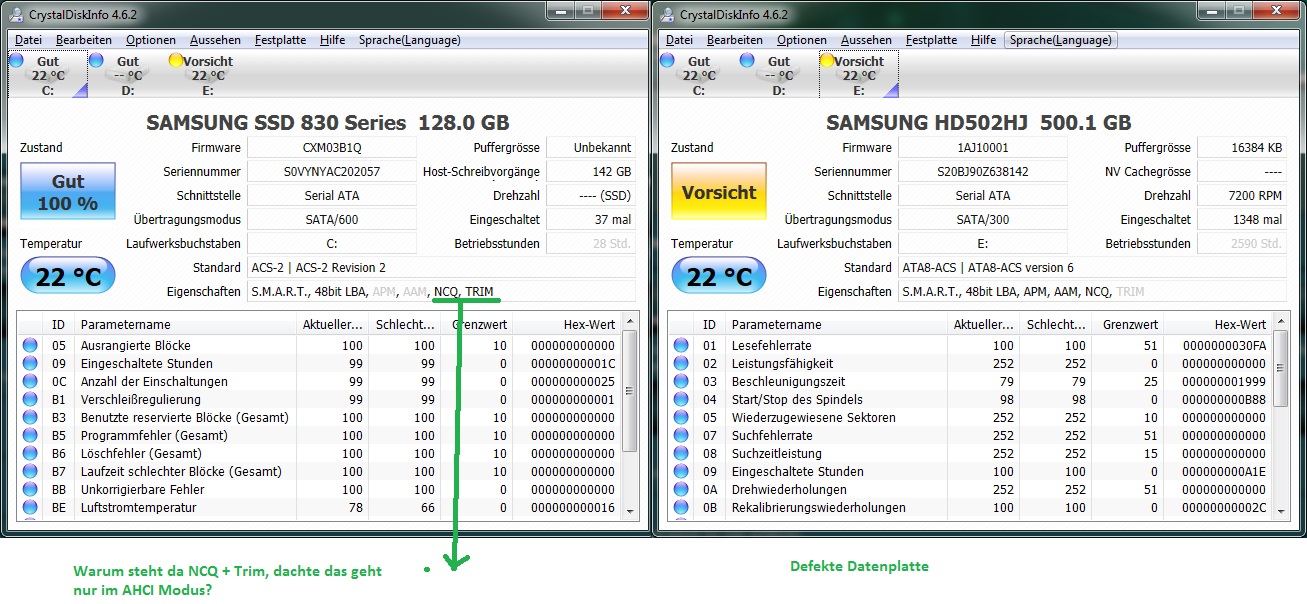This screenshot has width=1307, height=604.
Task: Click status icon of Rekalibrierungswiederholungen row
Action: pyautogui.click(x=681, y=507)
